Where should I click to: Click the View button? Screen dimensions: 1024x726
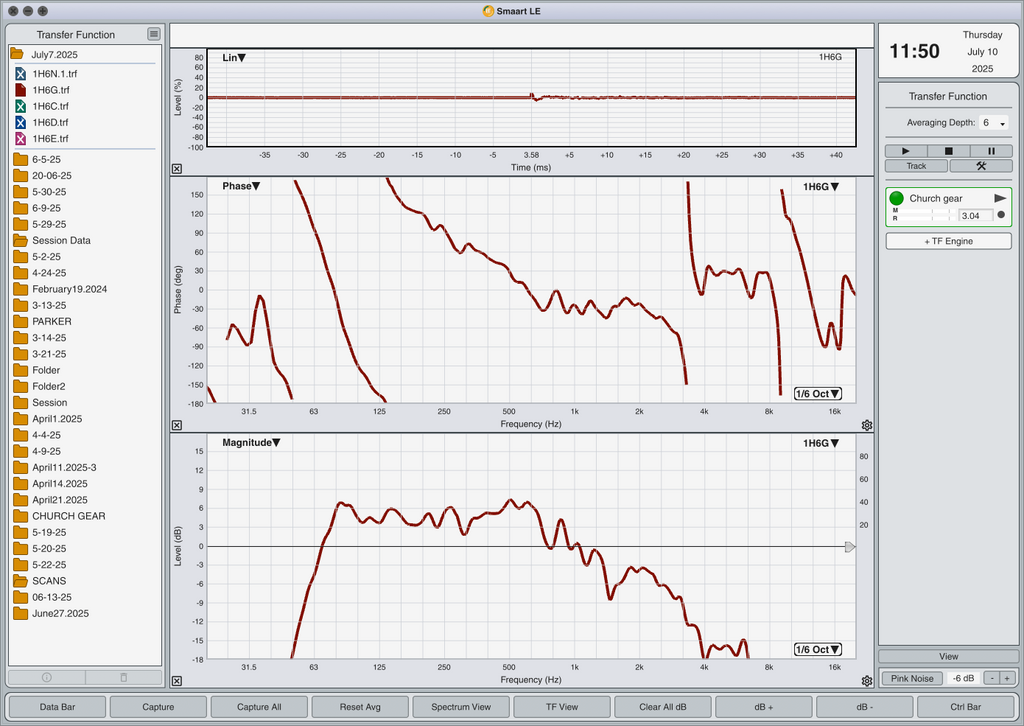(948, 656)
